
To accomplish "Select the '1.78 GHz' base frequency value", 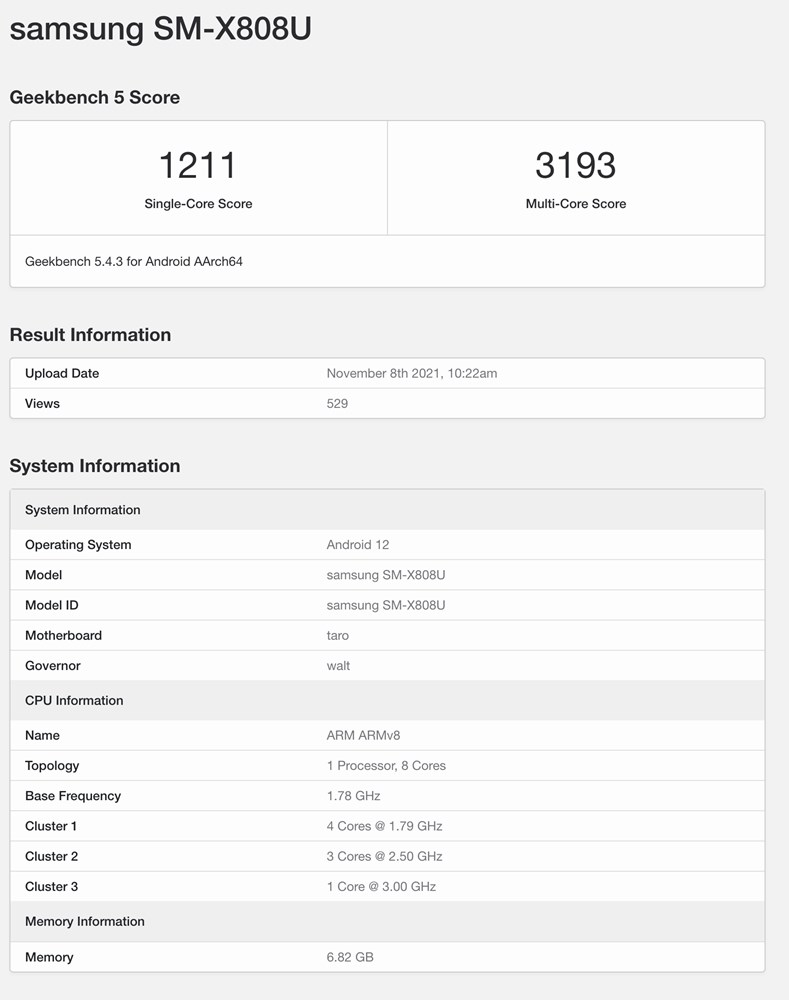I will (353, 796).
